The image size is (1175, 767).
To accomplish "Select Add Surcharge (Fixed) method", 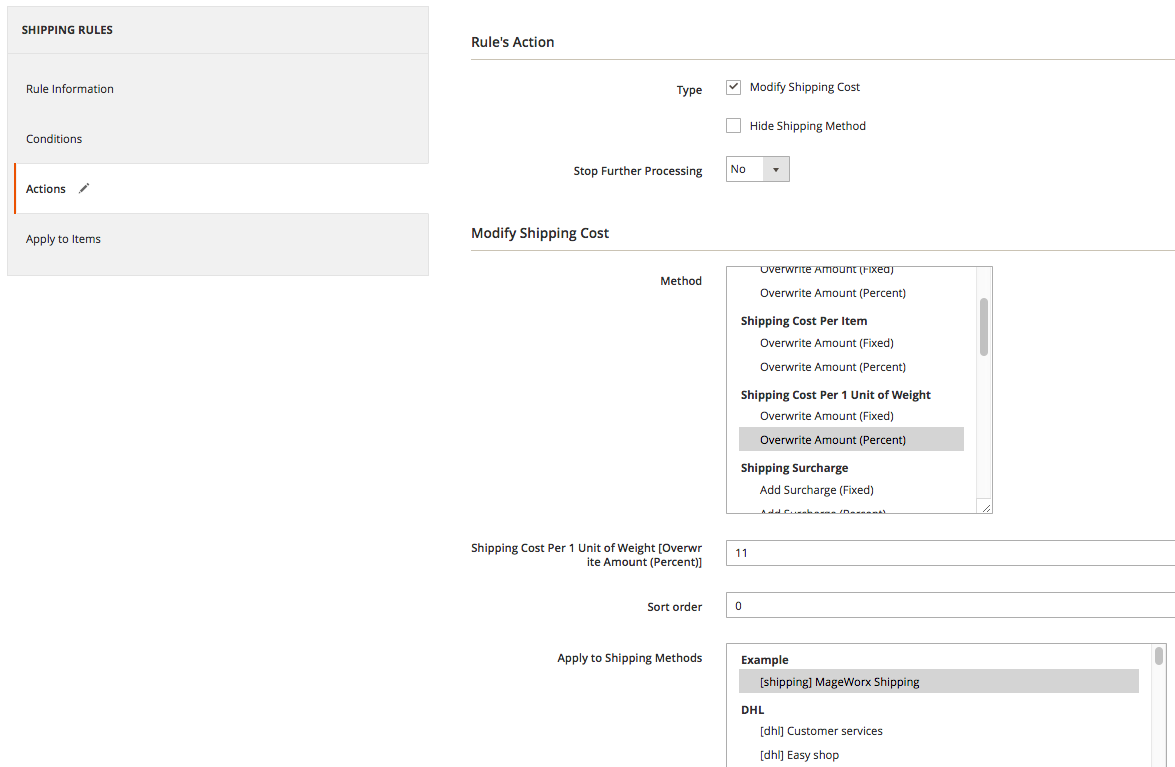I will (816, 490).
